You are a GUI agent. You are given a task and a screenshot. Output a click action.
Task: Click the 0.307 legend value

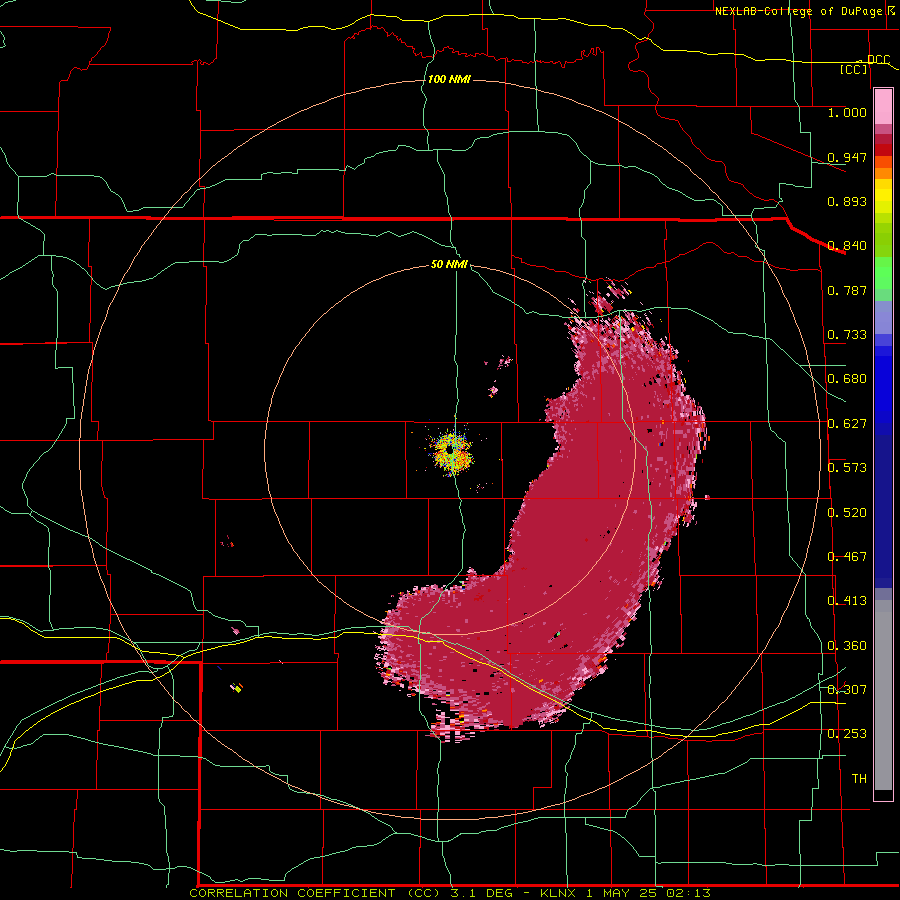[x=847, y=689]
